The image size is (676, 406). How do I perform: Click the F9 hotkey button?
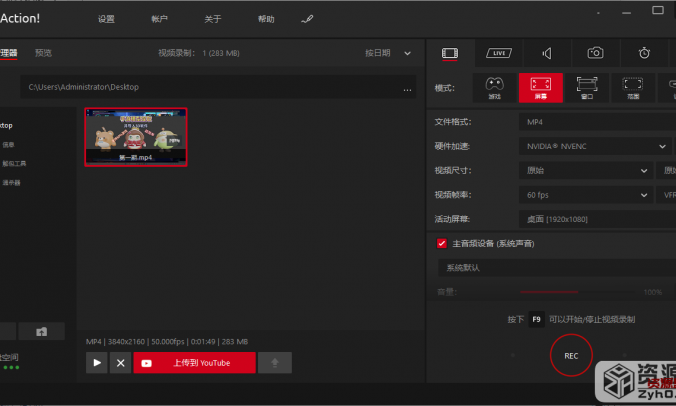pyautogui.click(x=536, y=319)
